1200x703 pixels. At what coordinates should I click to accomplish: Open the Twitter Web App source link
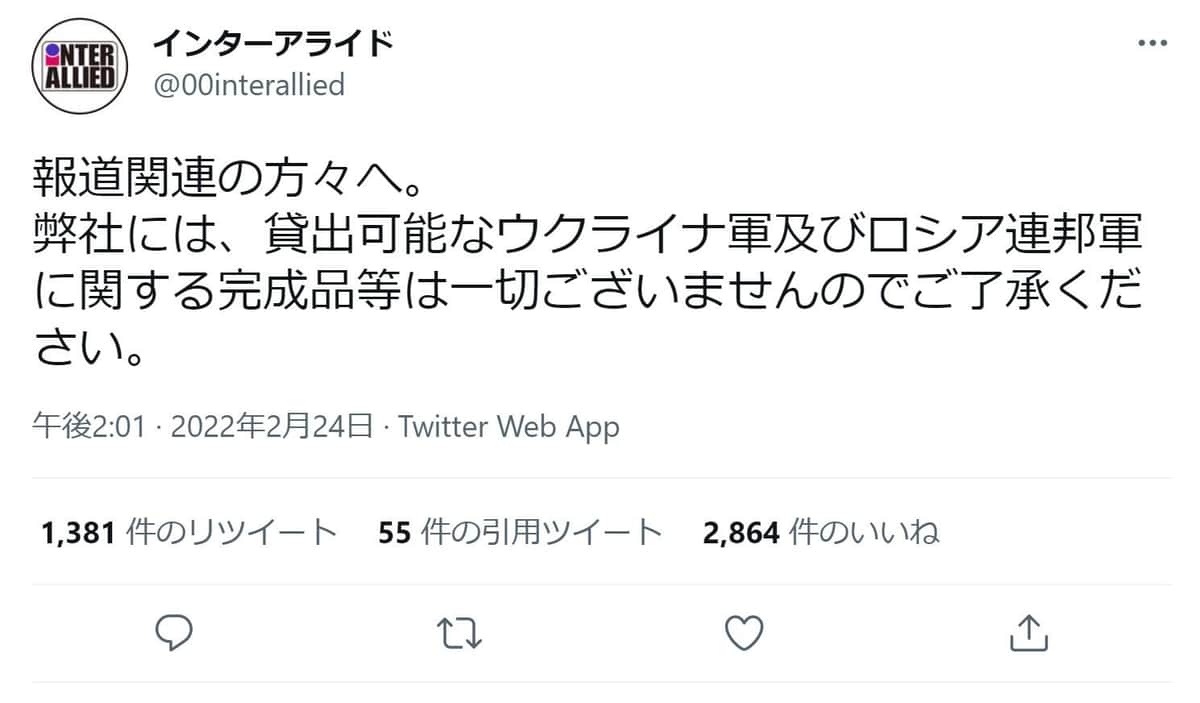pos(509,428)
